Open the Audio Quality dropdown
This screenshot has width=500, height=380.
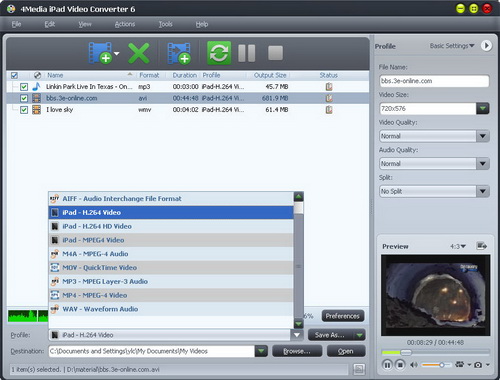point(483,164)
